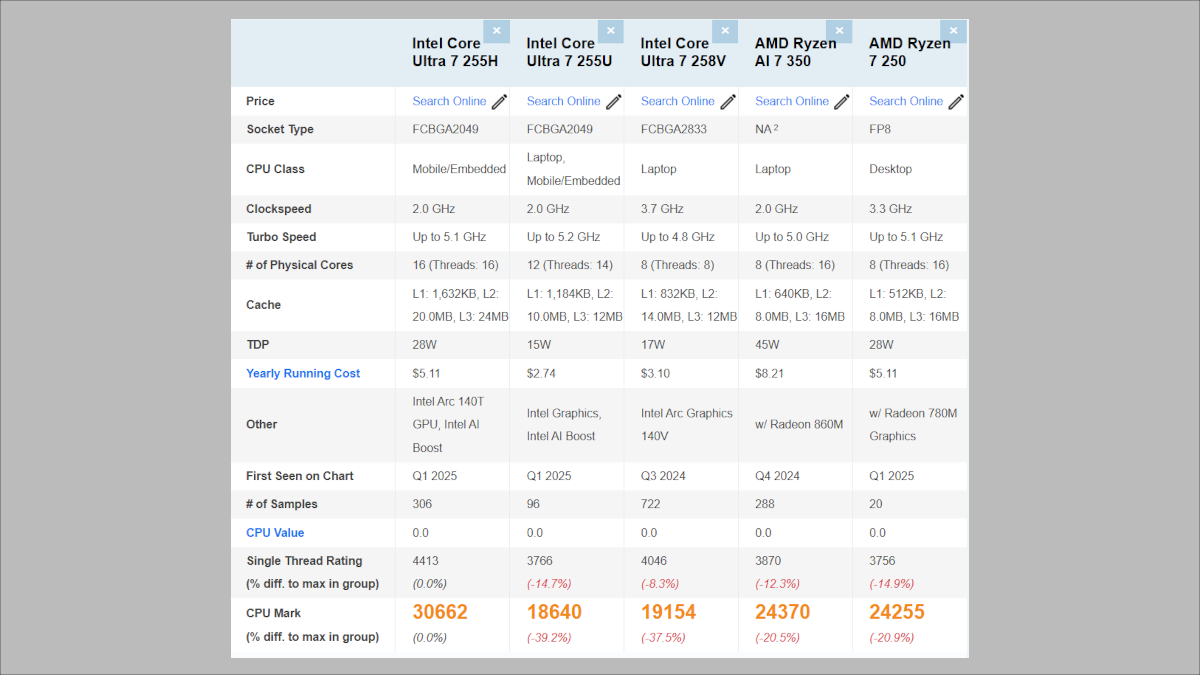
Task: Click the CPU Value link
Action: click(275, 533)
